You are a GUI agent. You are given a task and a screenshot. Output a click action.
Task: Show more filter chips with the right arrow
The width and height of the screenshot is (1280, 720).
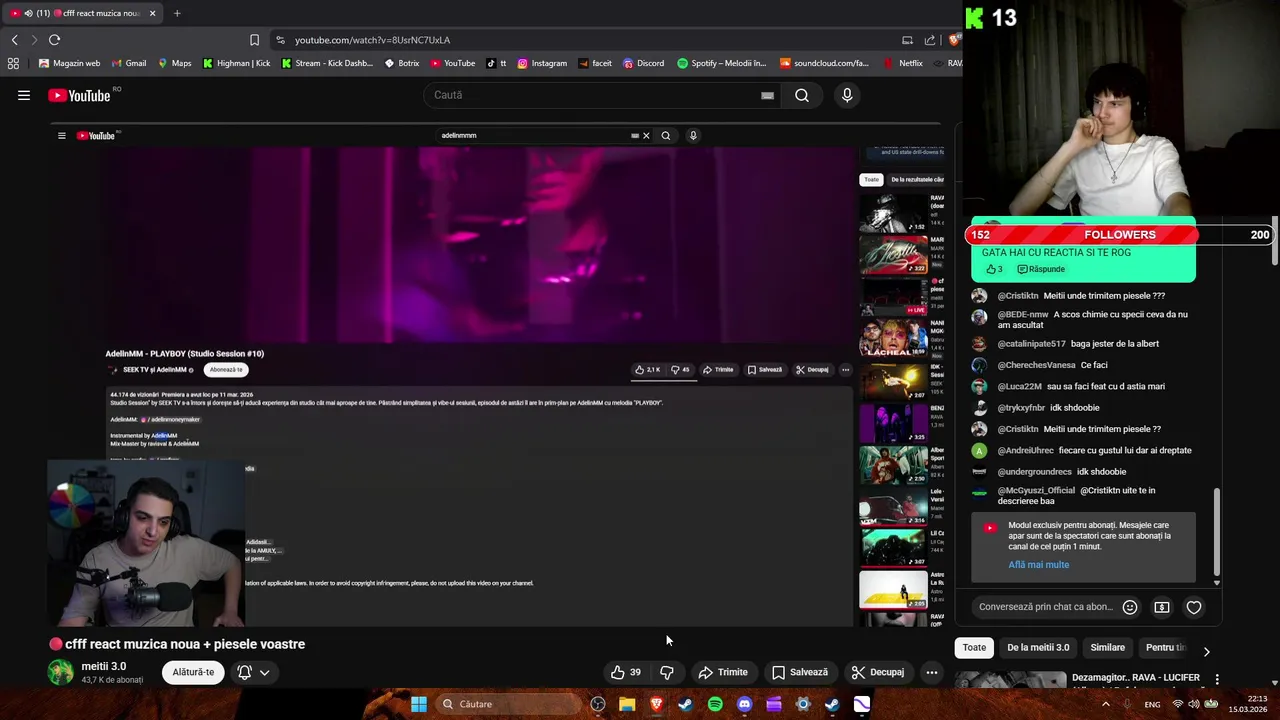click(x=1206, y=651)
